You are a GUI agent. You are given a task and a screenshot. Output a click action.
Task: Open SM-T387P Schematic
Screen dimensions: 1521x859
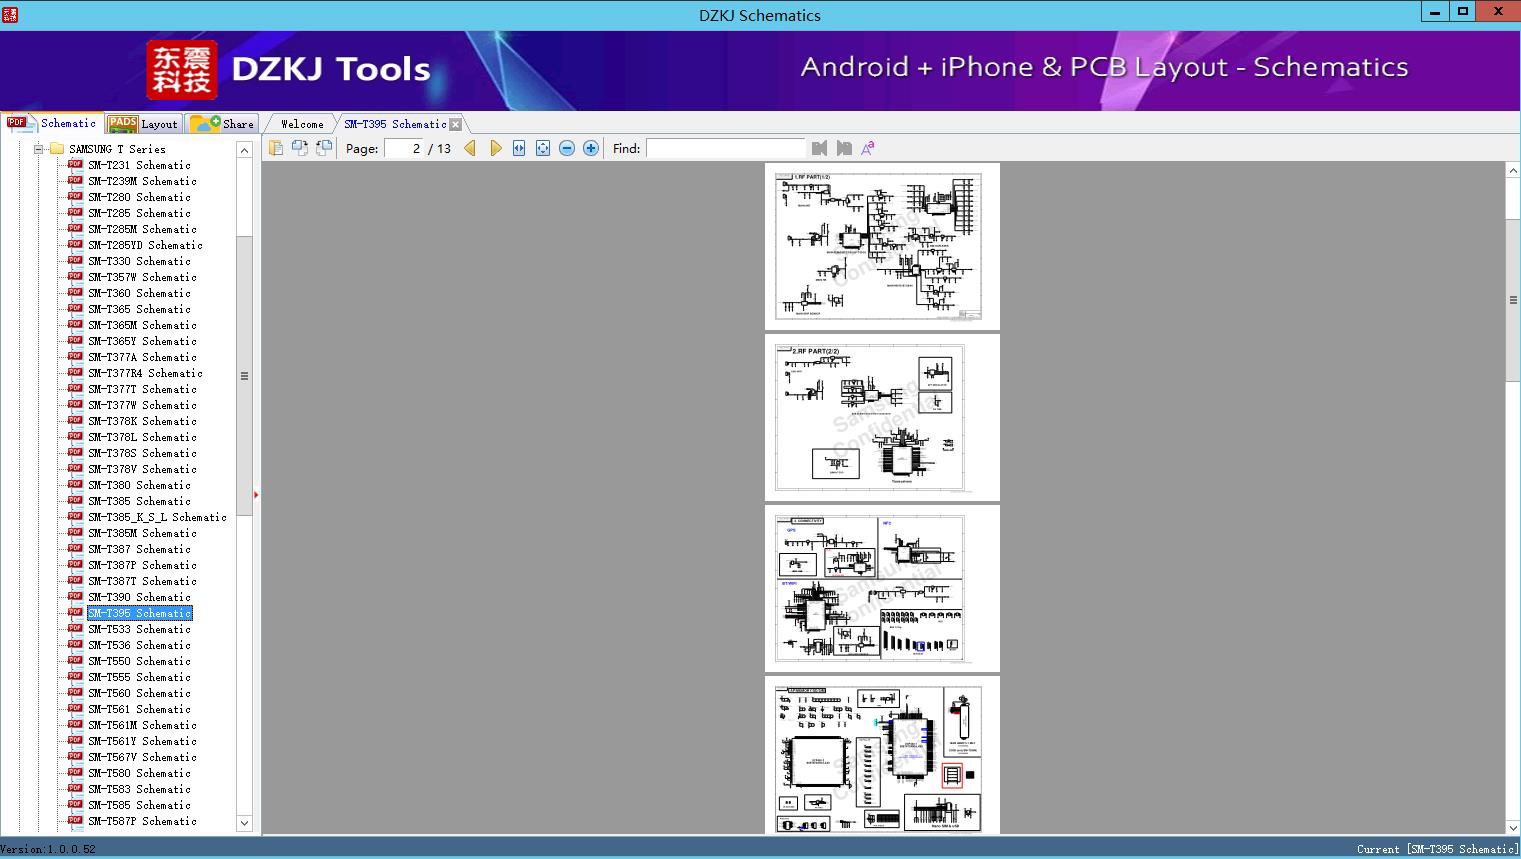coord(142,565)
